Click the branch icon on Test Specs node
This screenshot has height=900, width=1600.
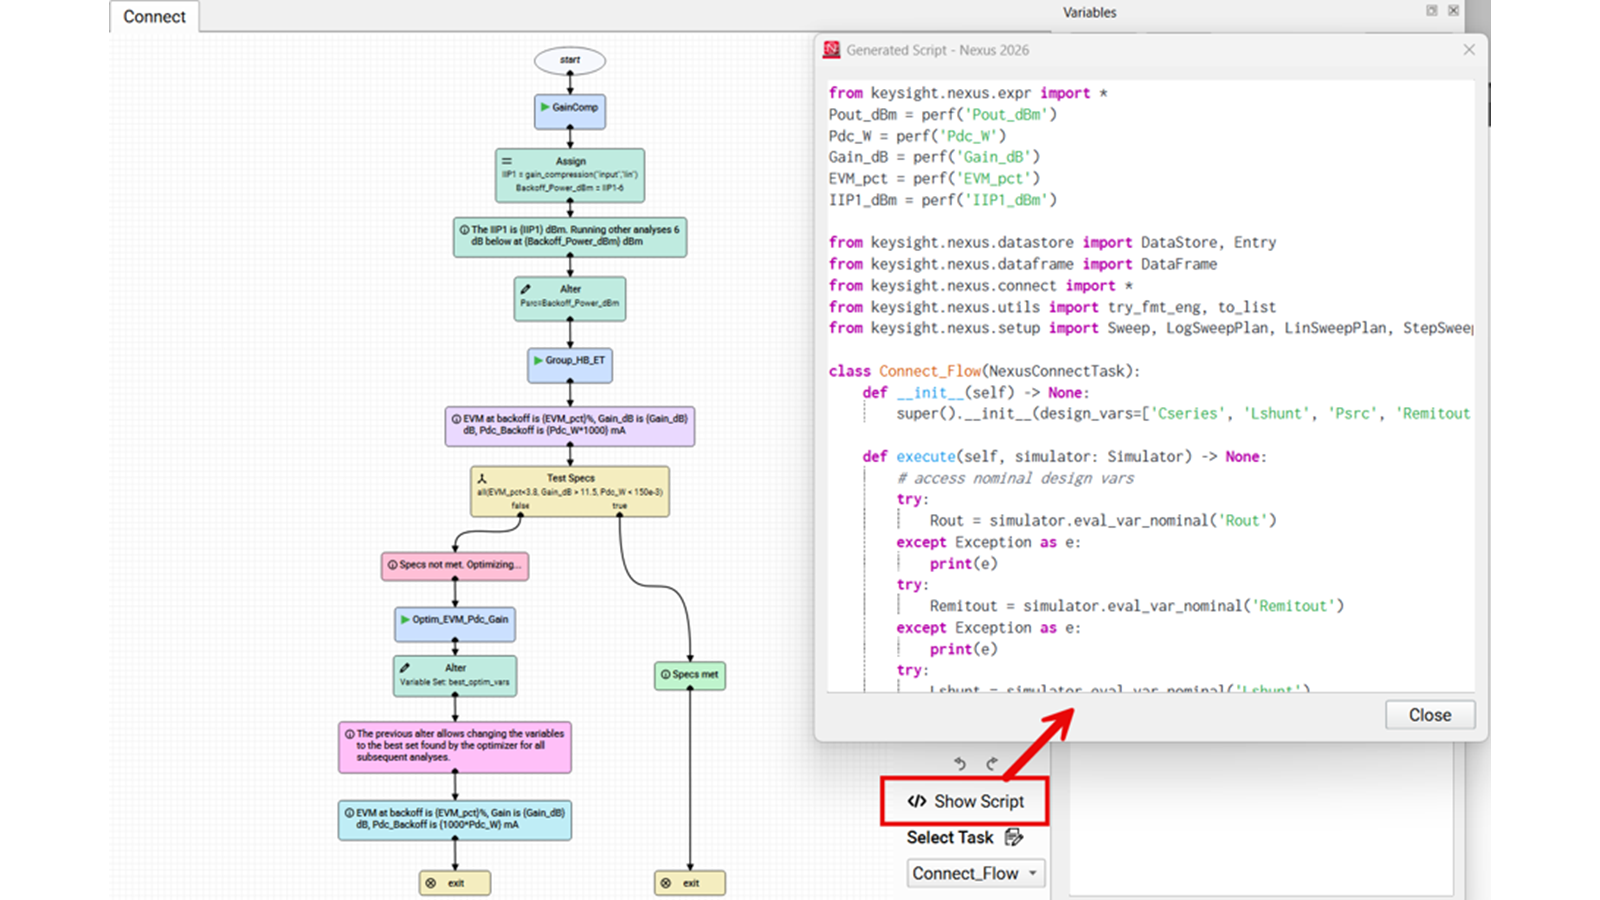(x=482, y=479)
